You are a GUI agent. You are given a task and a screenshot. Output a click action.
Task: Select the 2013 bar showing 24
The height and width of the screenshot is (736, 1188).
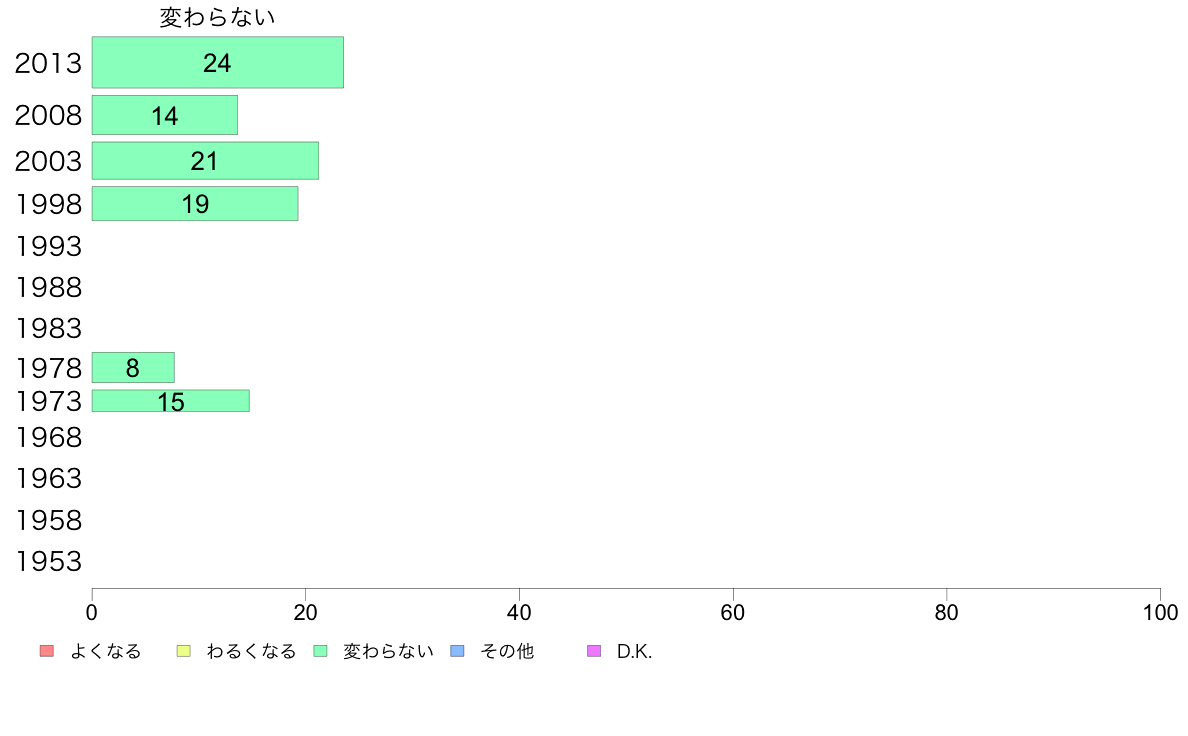click(x=217, y=62)
